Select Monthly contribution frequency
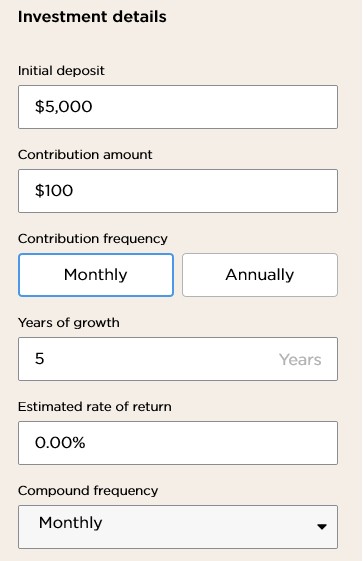The image size is (363, 561). 96,275
